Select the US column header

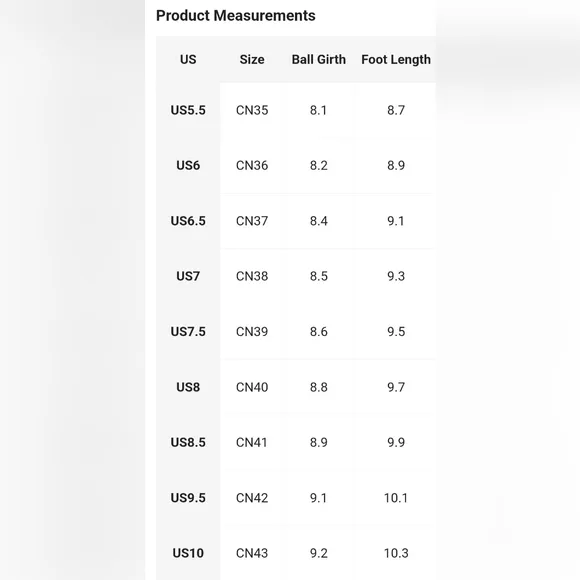pos(188,60)
